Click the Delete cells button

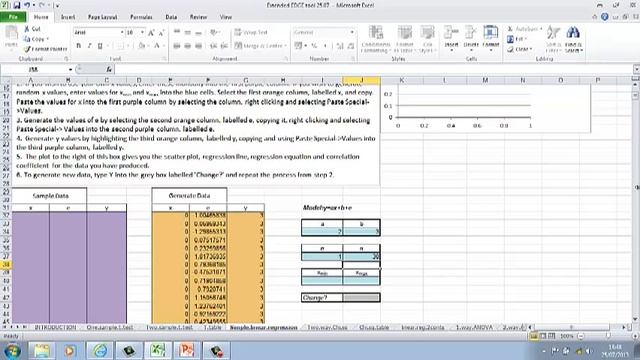coord(471,39)
